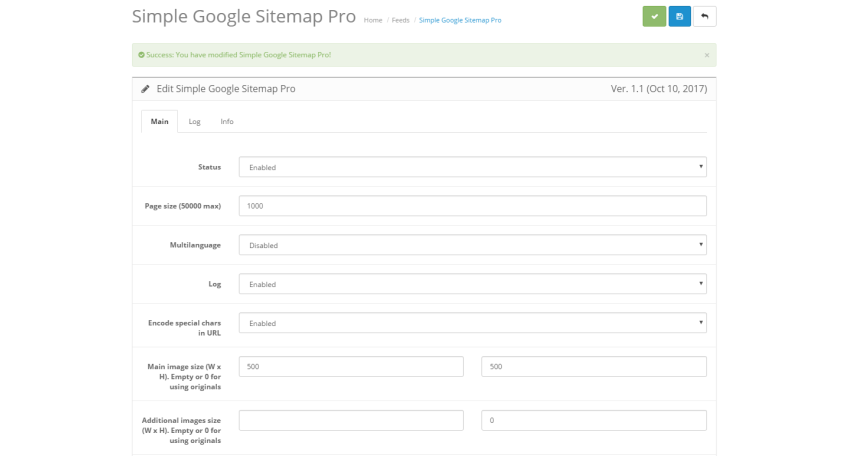Click the Multilanguage field label
The width and height of the screenshot is (852, 456).
pyautogui.click(x=195, y=245)
